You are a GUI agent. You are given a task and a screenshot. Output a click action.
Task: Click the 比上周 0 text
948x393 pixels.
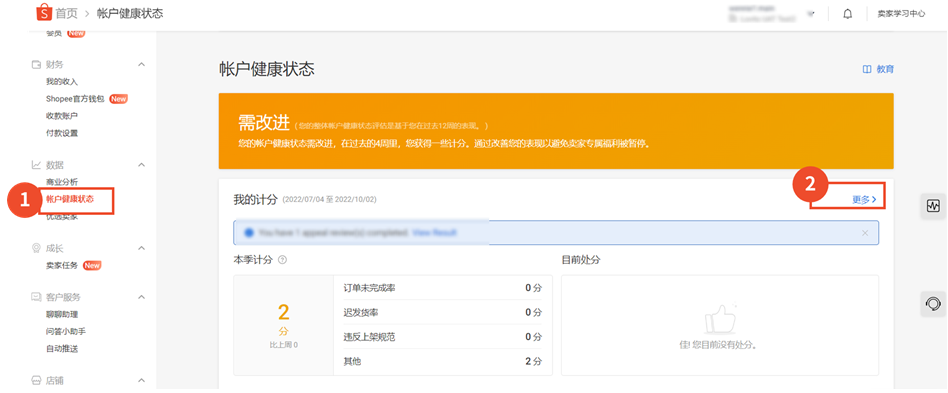coord(284,345)
